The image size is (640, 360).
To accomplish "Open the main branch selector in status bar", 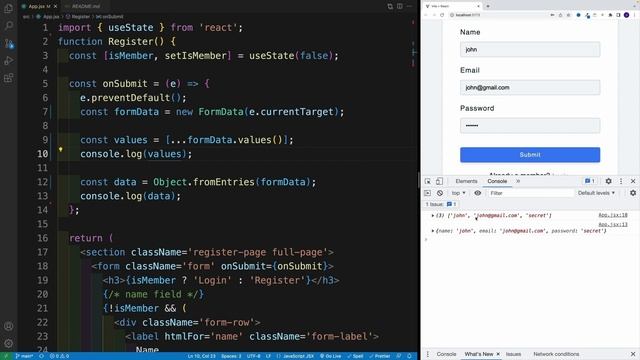I will pyautogui.click(x=24, y=356).
